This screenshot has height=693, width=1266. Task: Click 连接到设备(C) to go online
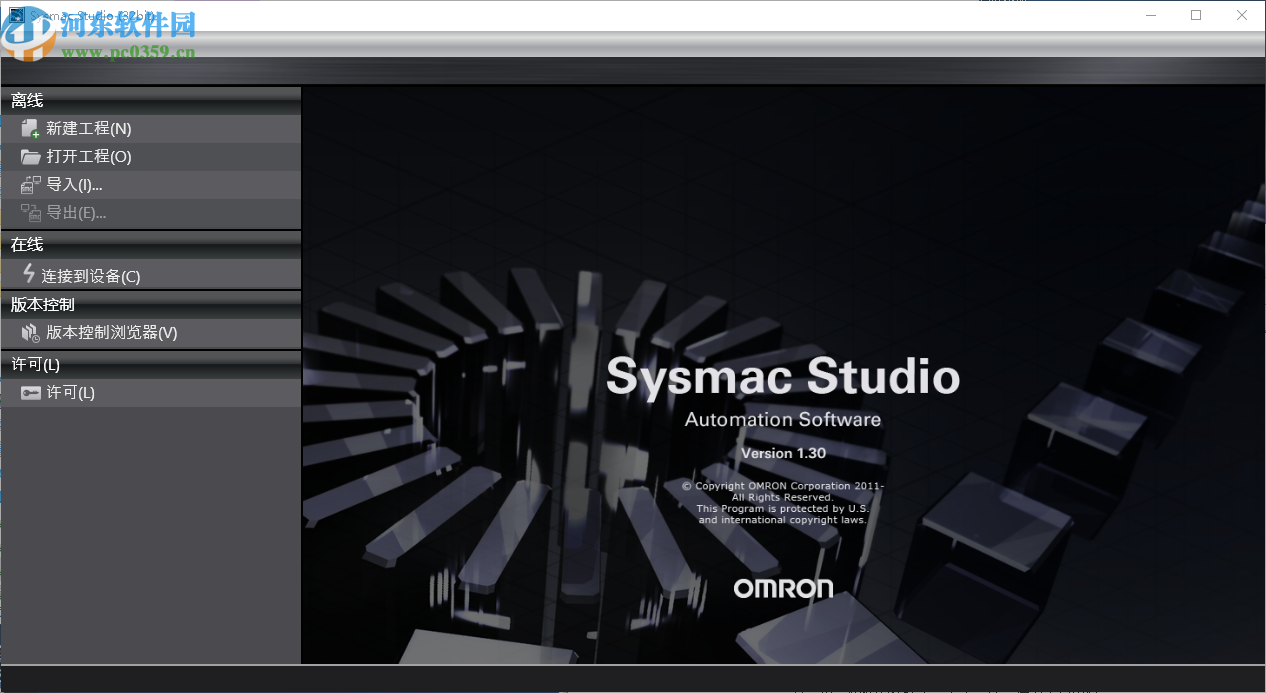88,276
